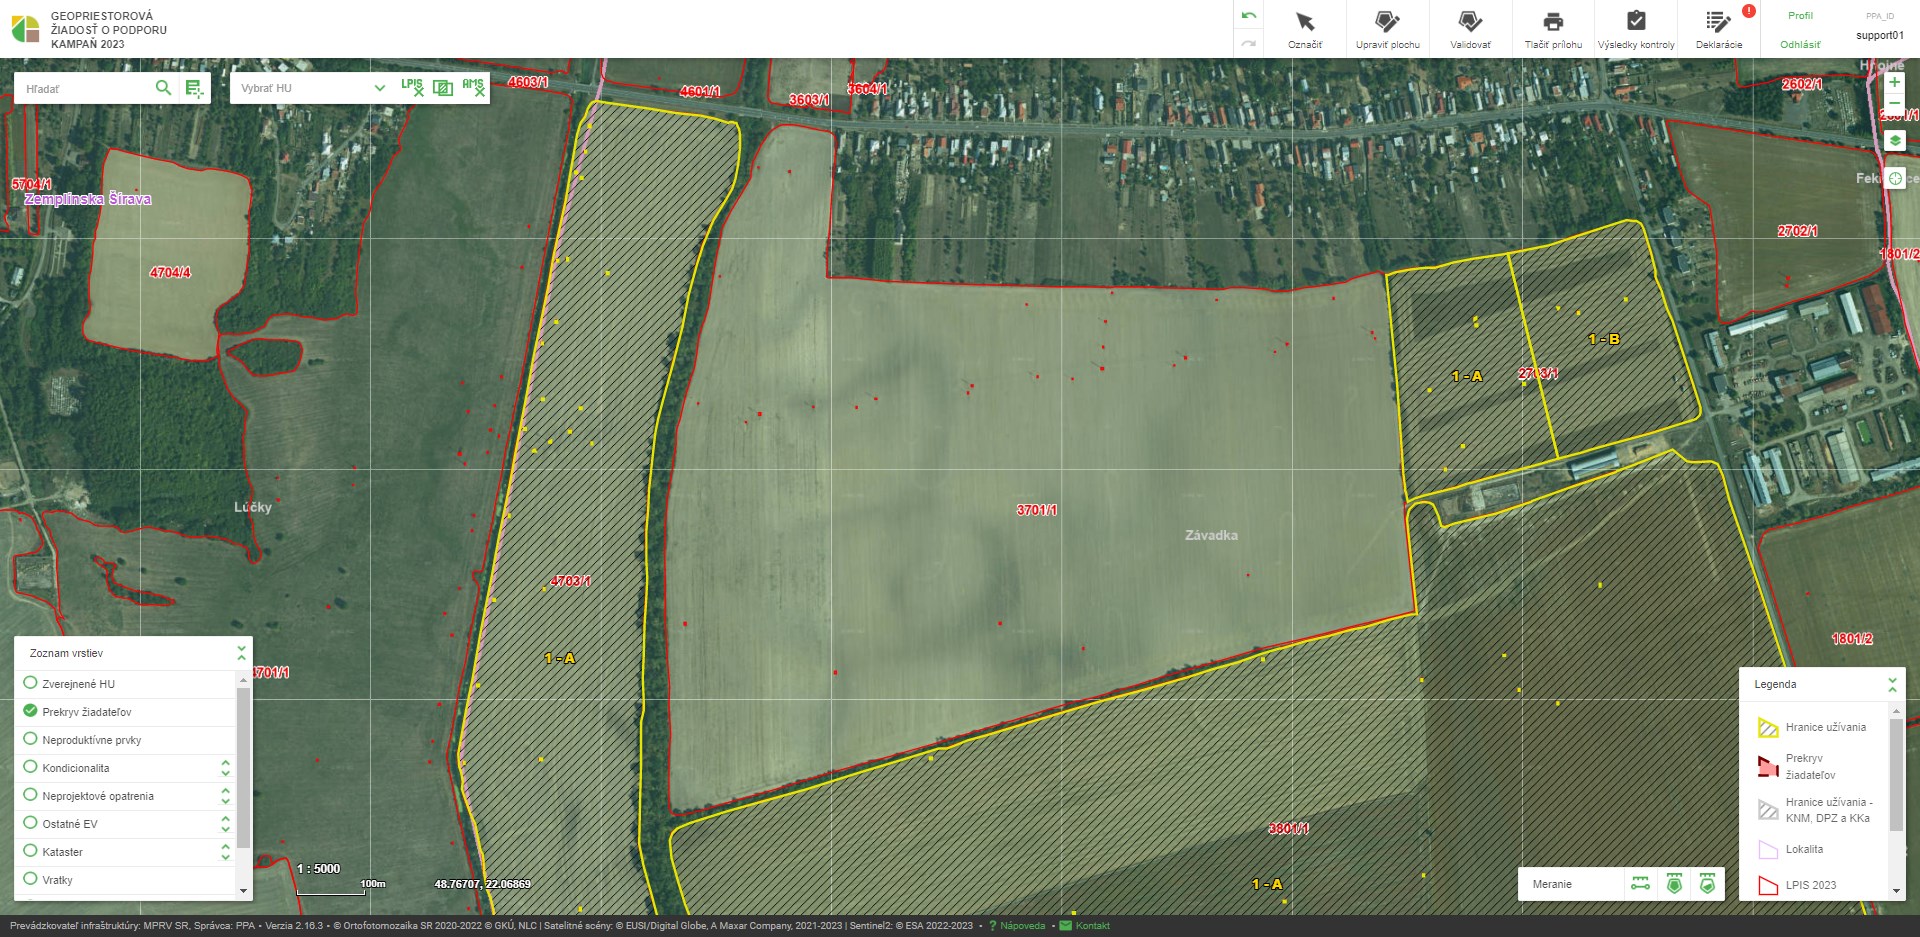The image size is (1920, 937).
Task: Open the Upraviť plochu tool
Action: (1387, 29)
